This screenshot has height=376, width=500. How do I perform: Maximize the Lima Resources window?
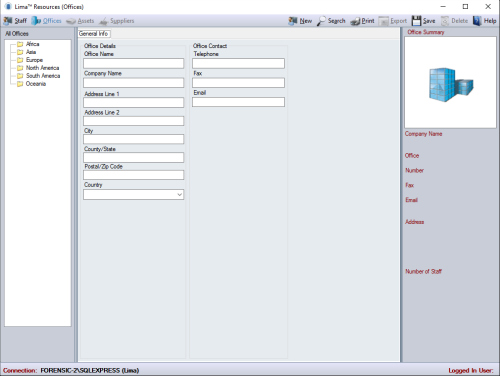pos(465,6)
